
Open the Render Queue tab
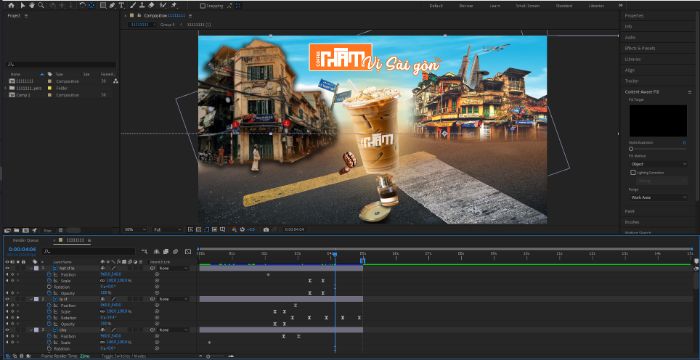click(25, 240)
